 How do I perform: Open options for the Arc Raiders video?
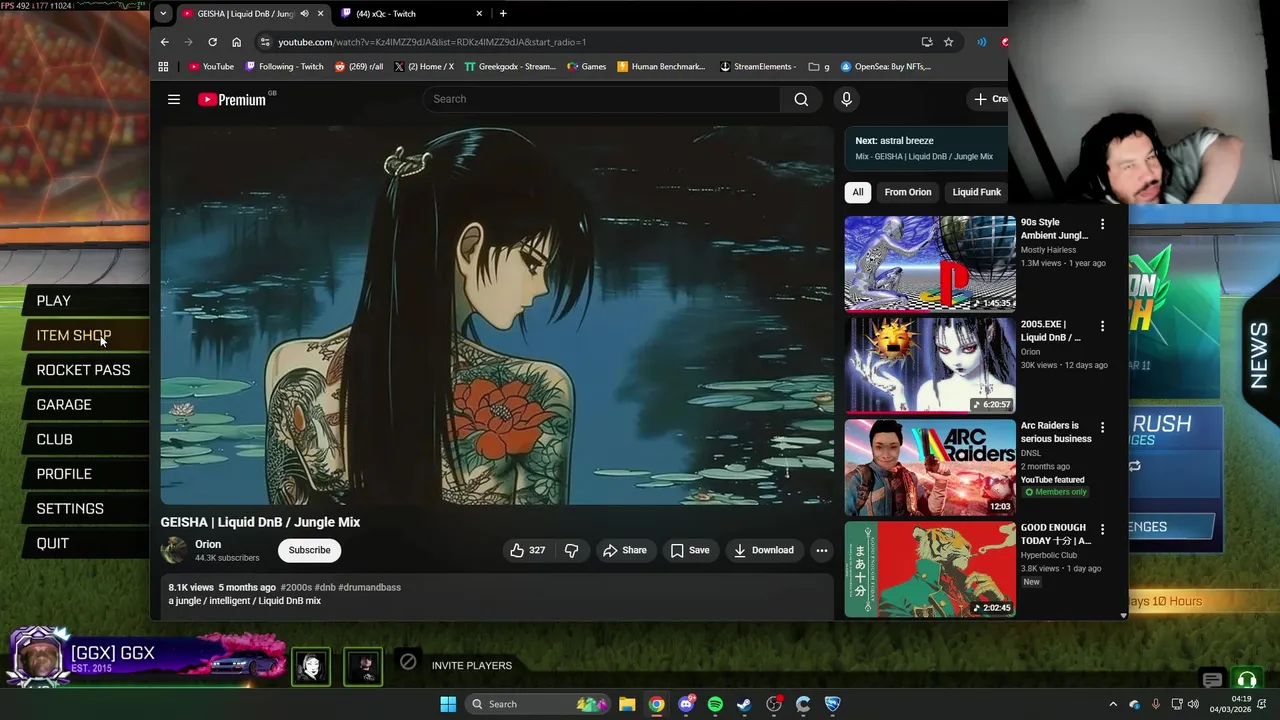tap(1102, 428)
